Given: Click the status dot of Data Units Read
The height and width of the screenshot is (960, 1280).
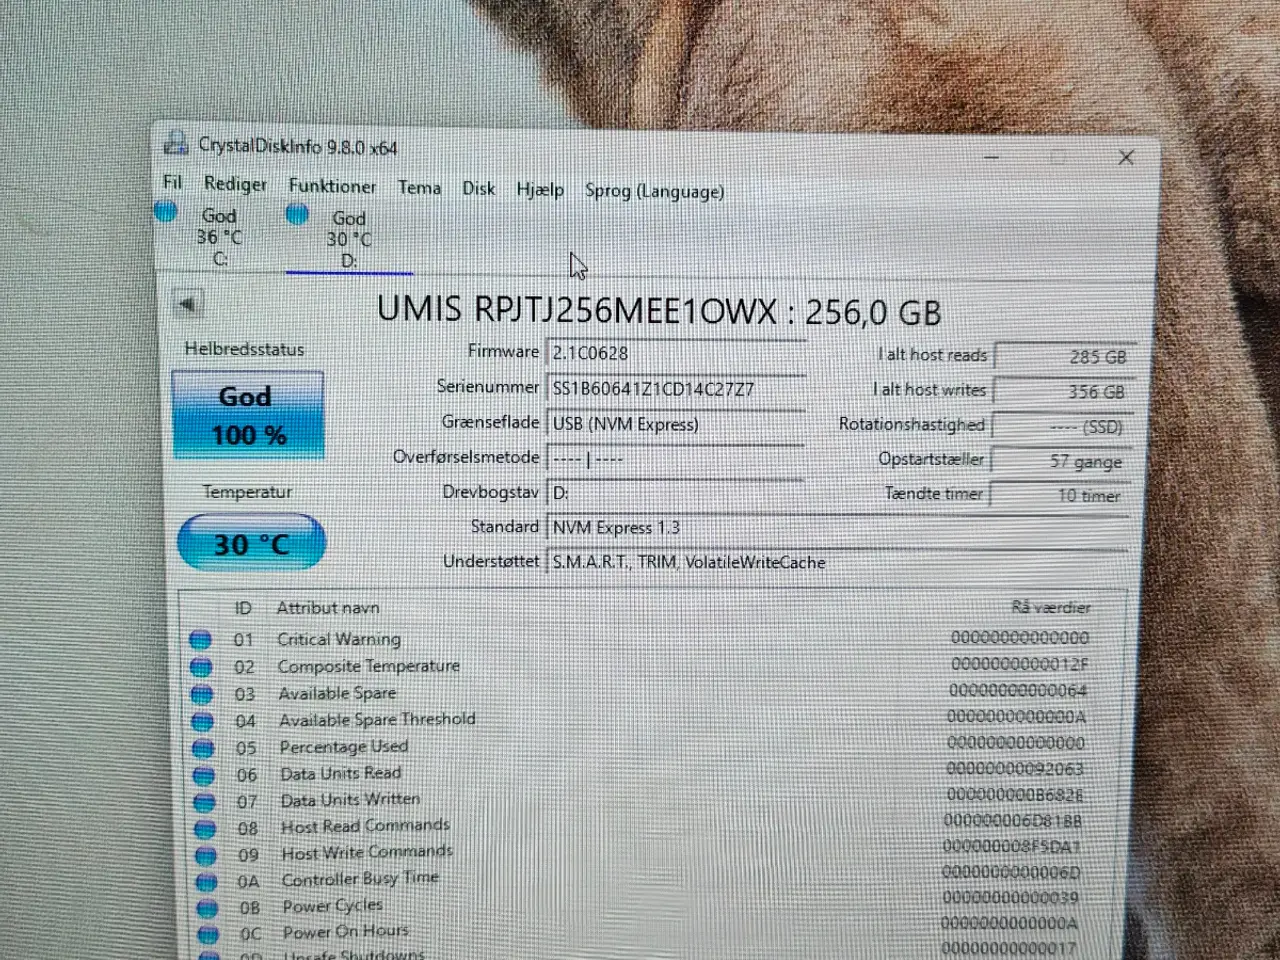Looking at the screenshot, I should (x=204, y=774).
